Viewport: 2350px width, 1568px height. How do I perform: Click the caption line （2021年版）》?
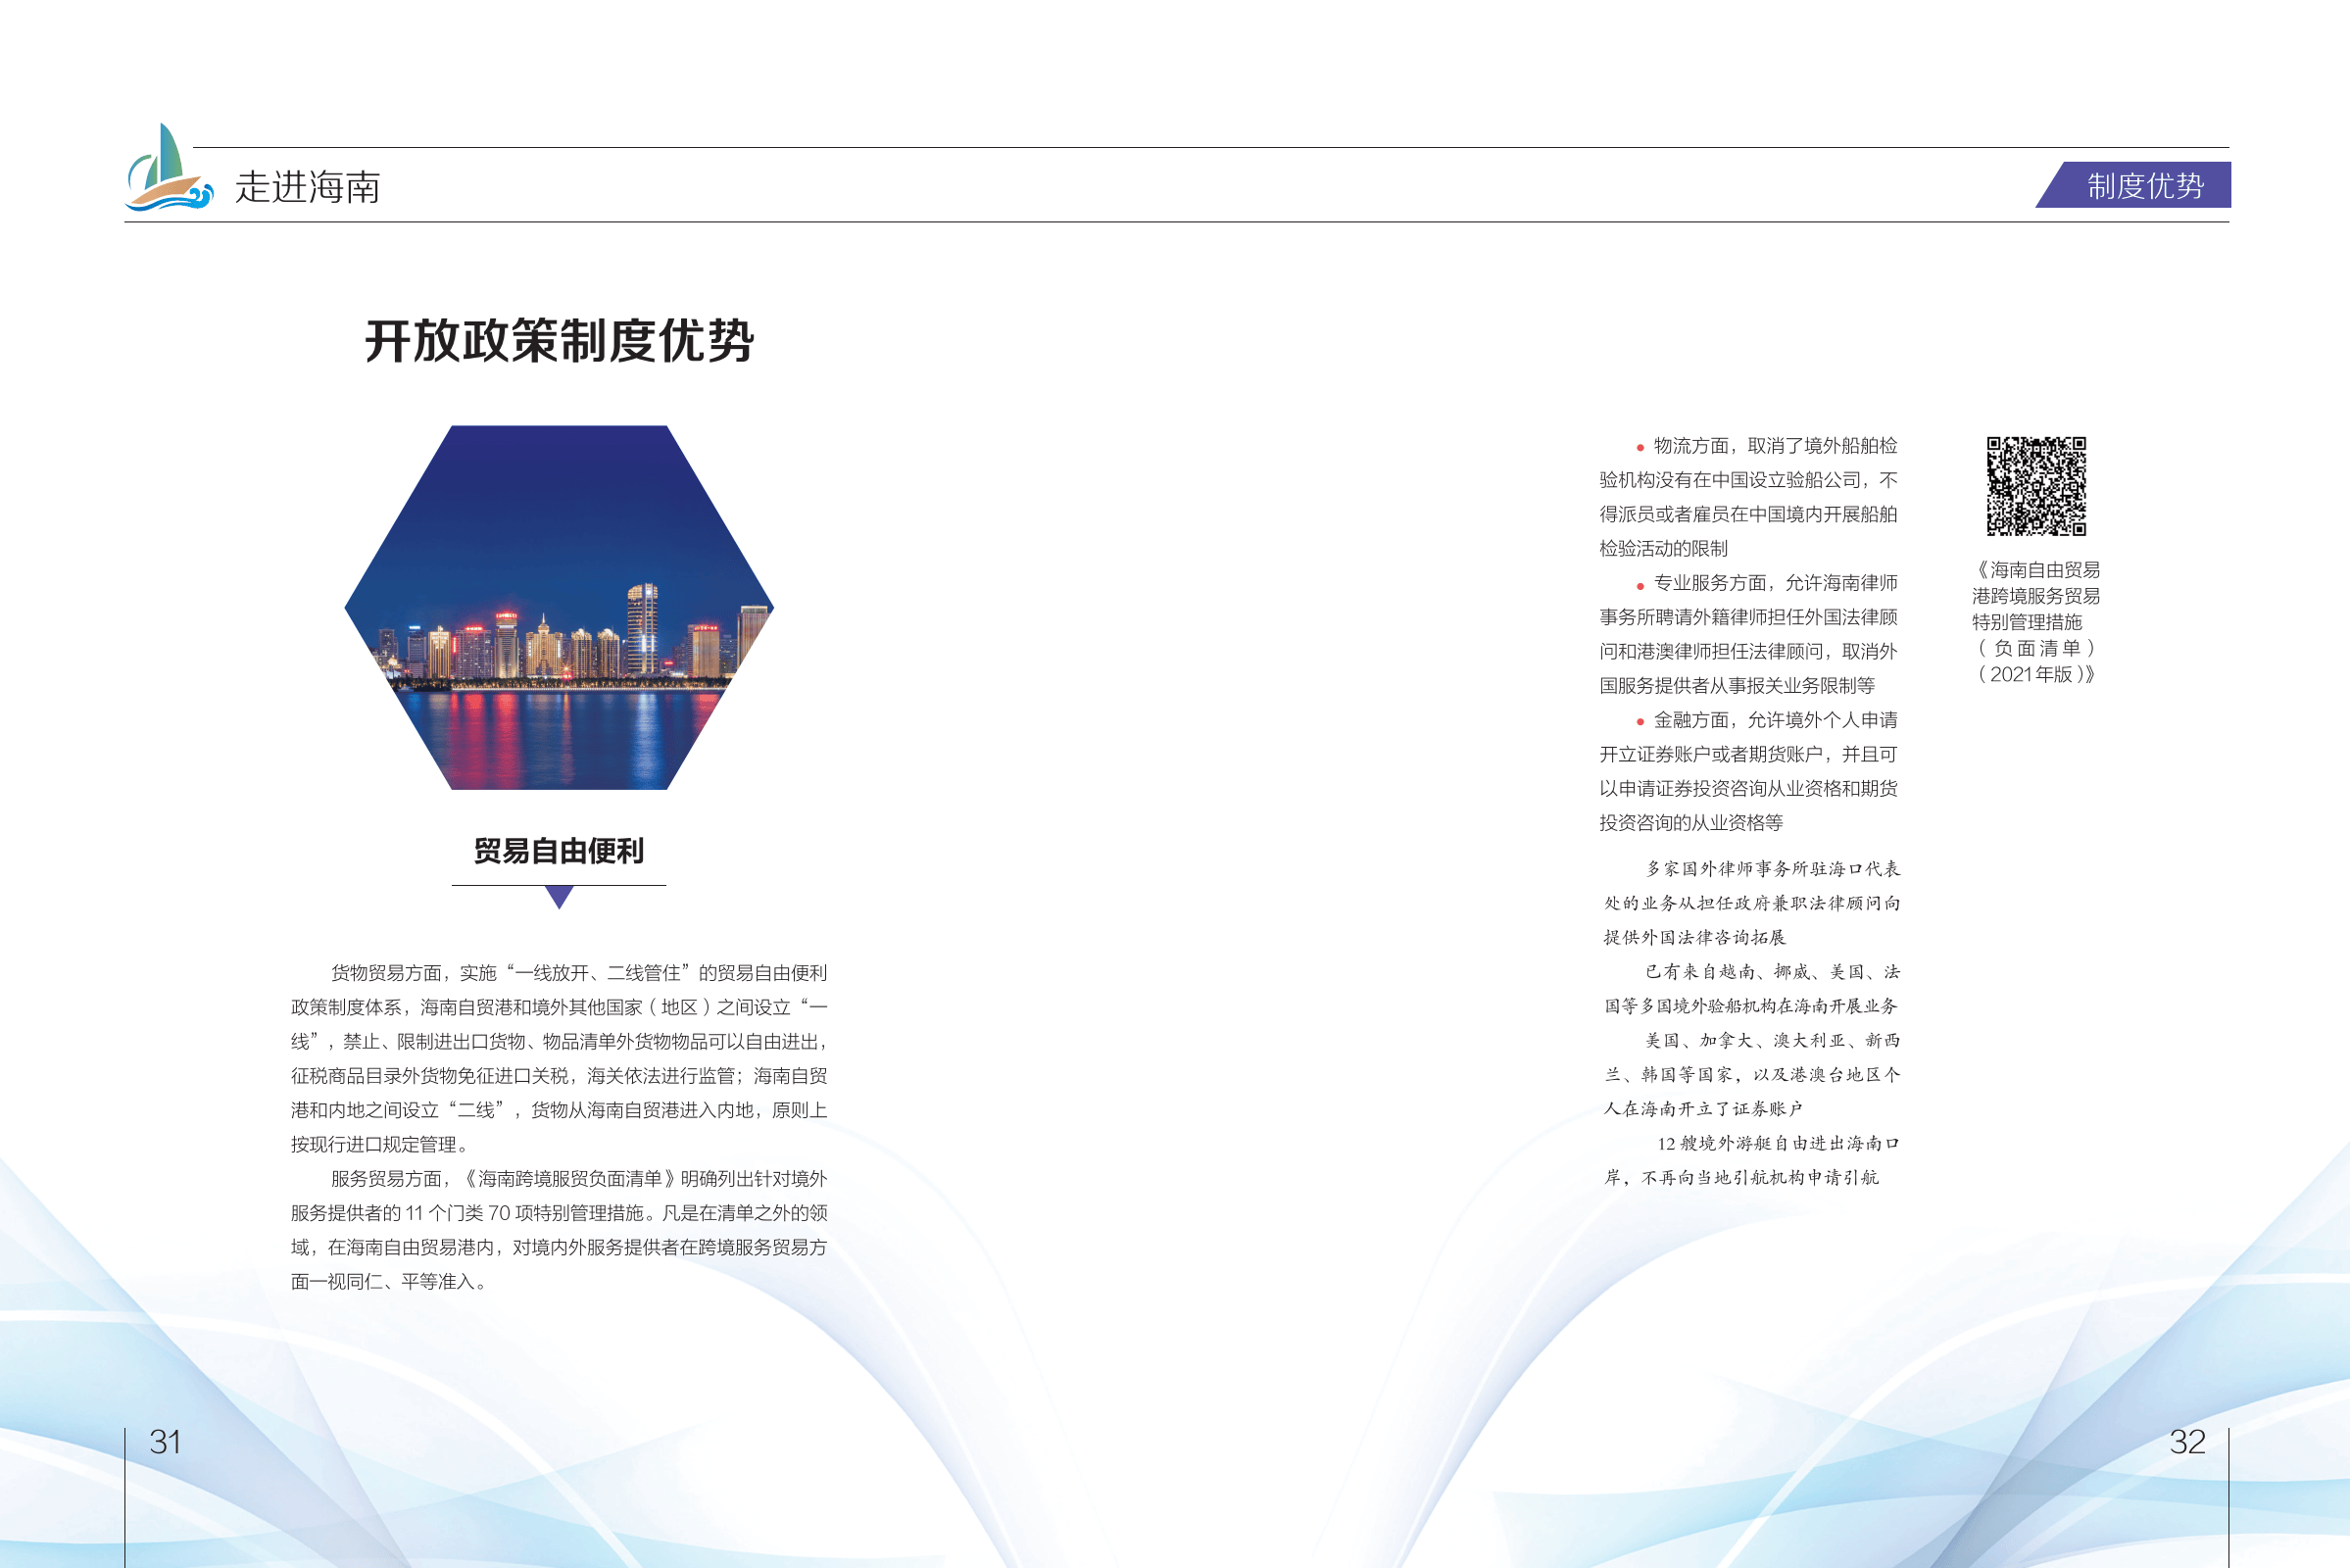pyautogui.click(x=2036, y=674)
